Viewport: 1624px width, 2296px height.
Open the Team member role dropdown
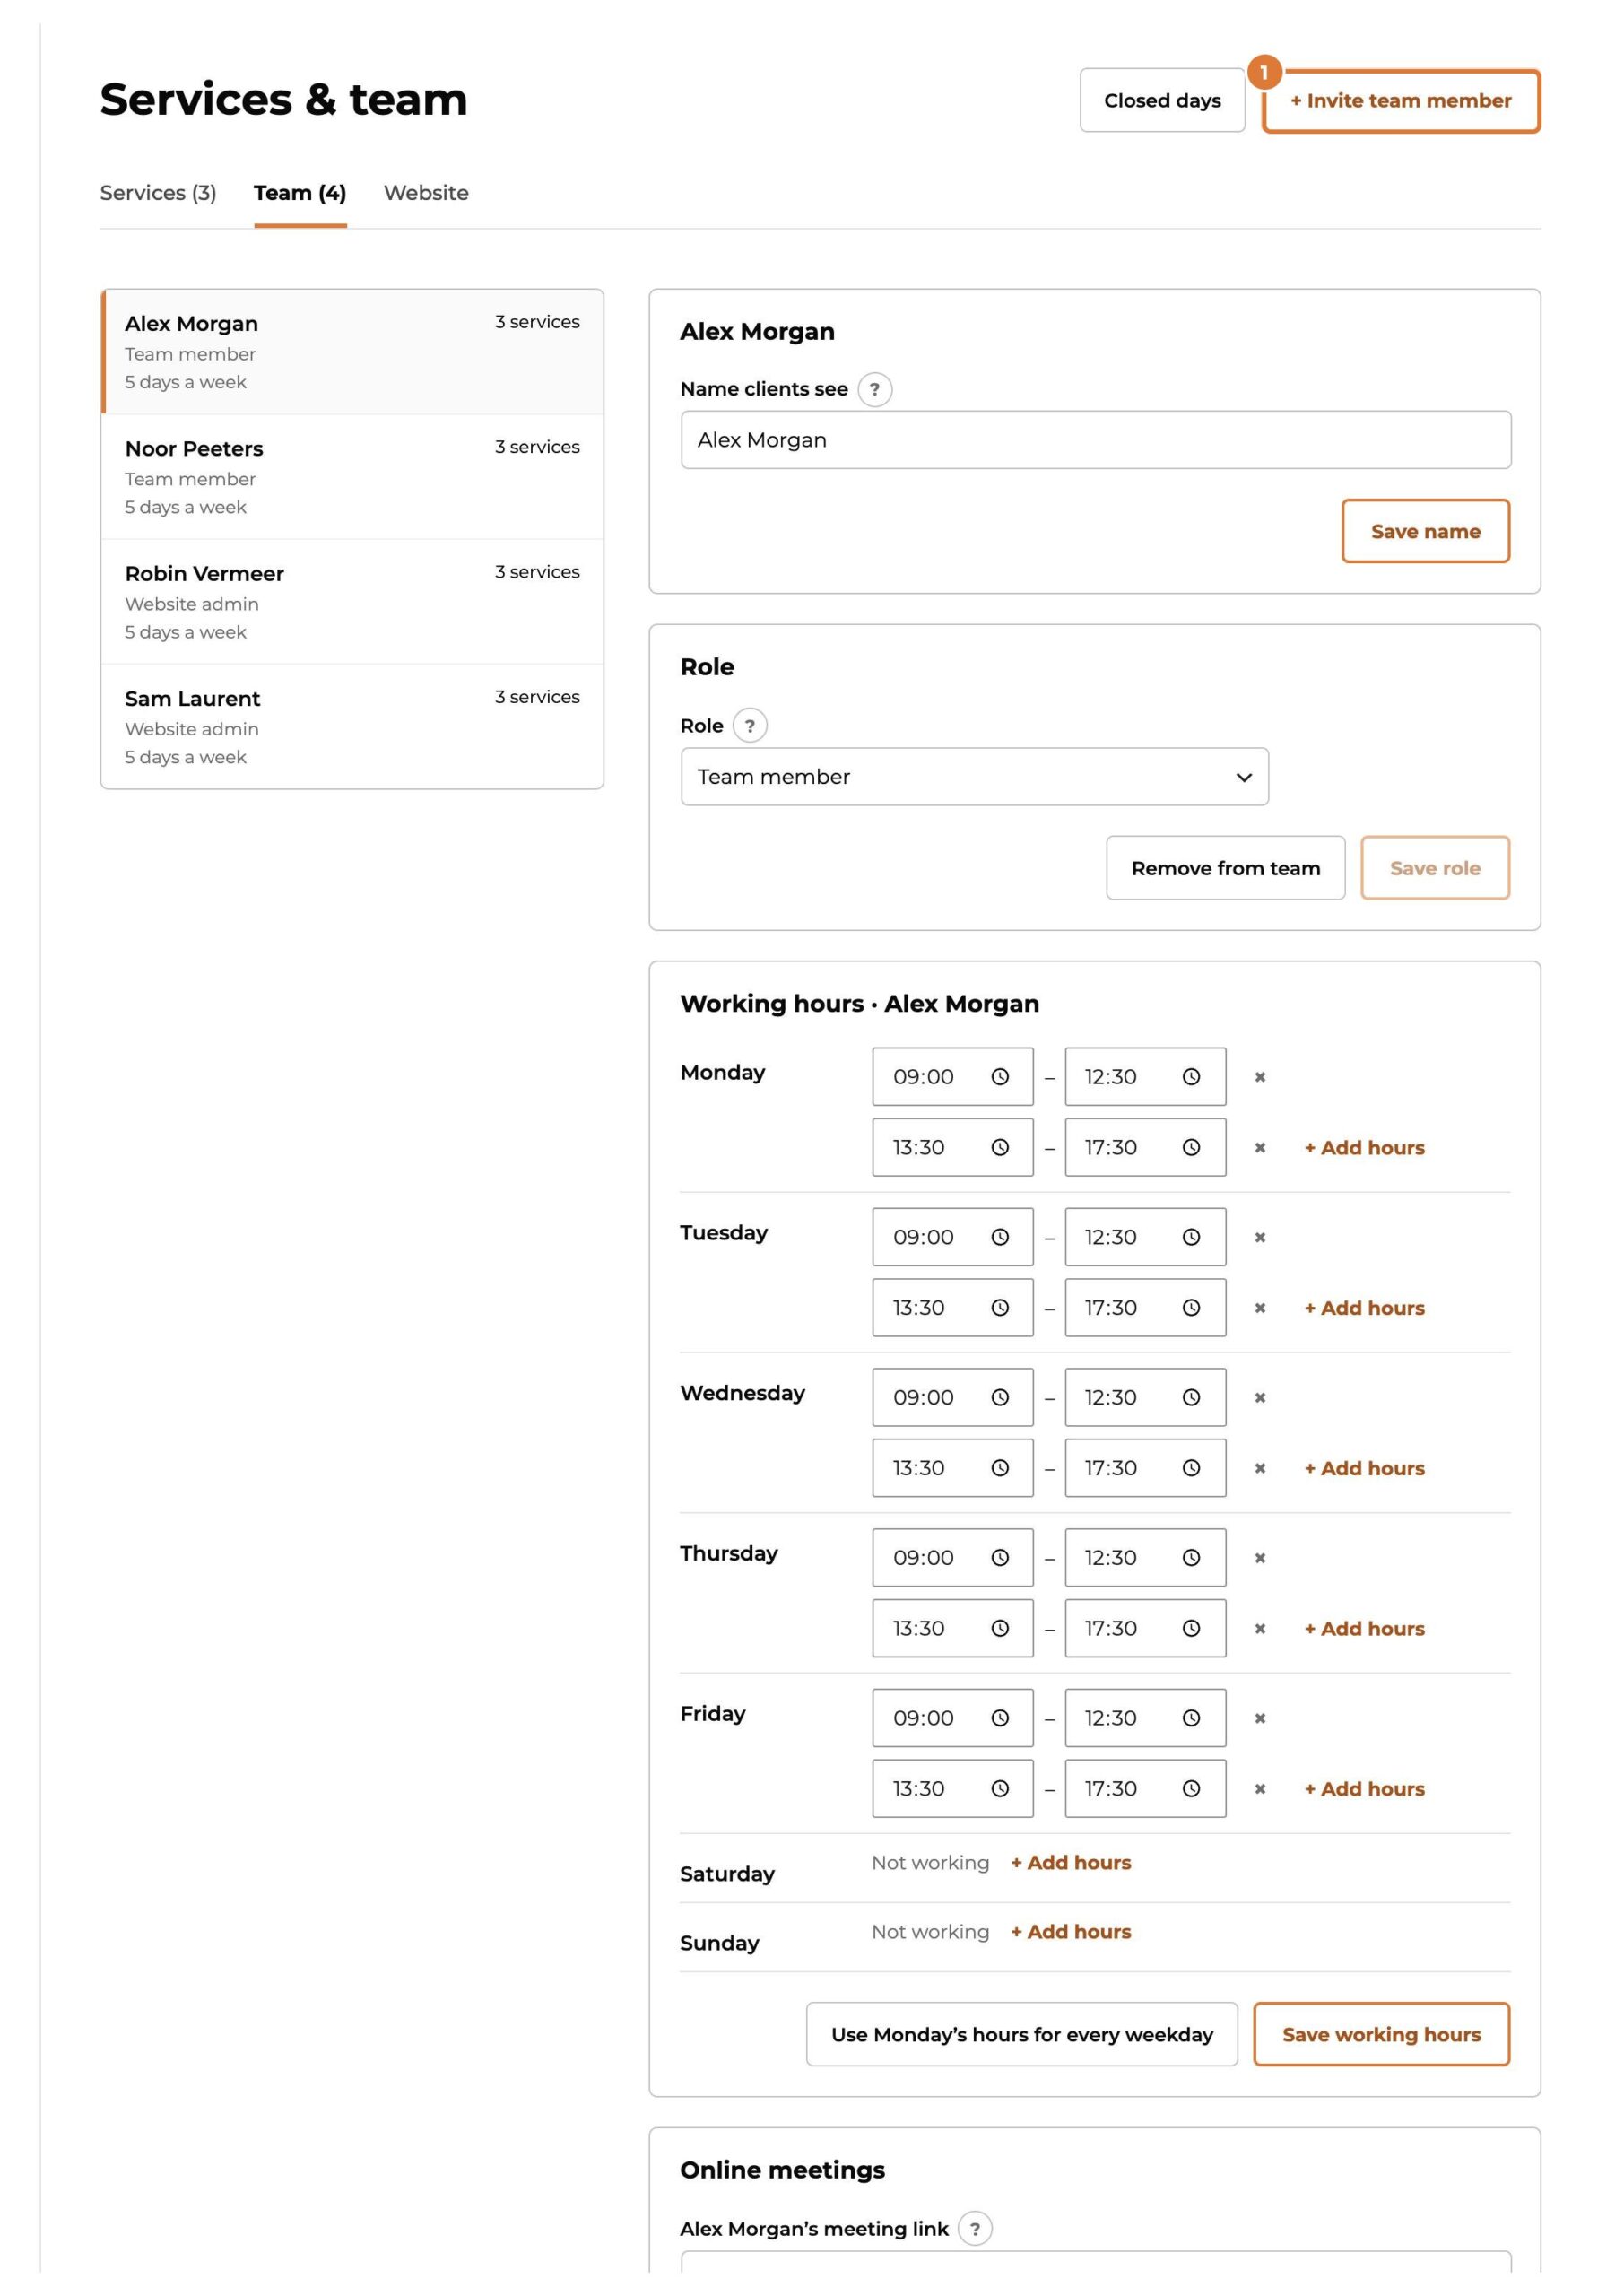pyautogui.click(x=975, y=777)
